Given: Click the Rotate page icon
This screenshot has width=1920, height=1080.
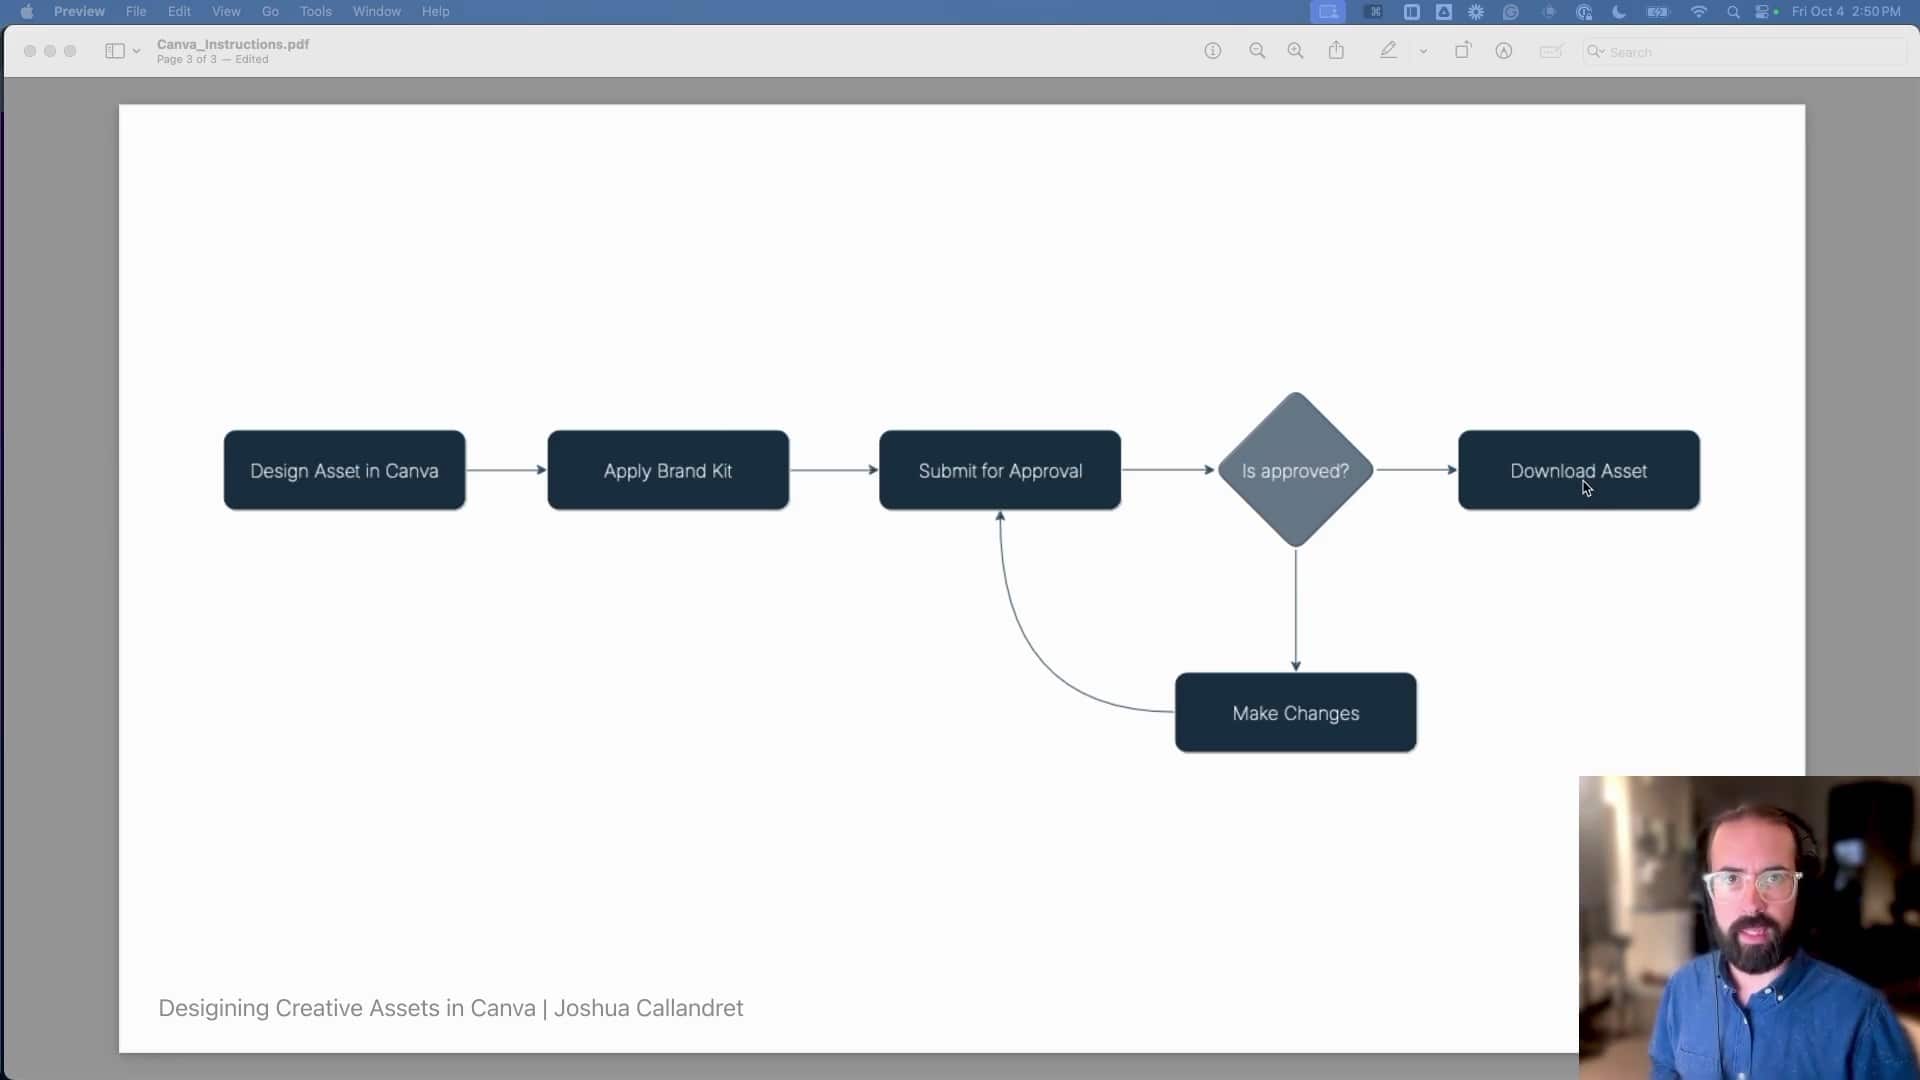Looking at the screenshot, I should click(x=1462, y=51).
